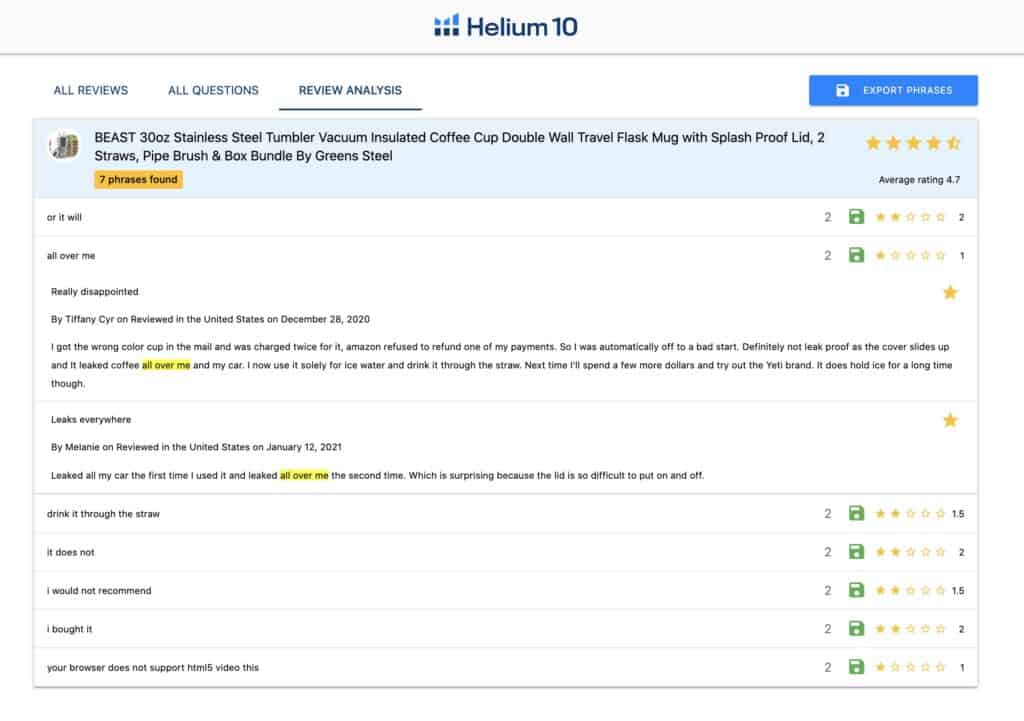Image resolution: width=1024 pixels, height=721 pixels.
Task: Save the 'html5 video this' phrase
Action: click(x=856, y=667)
